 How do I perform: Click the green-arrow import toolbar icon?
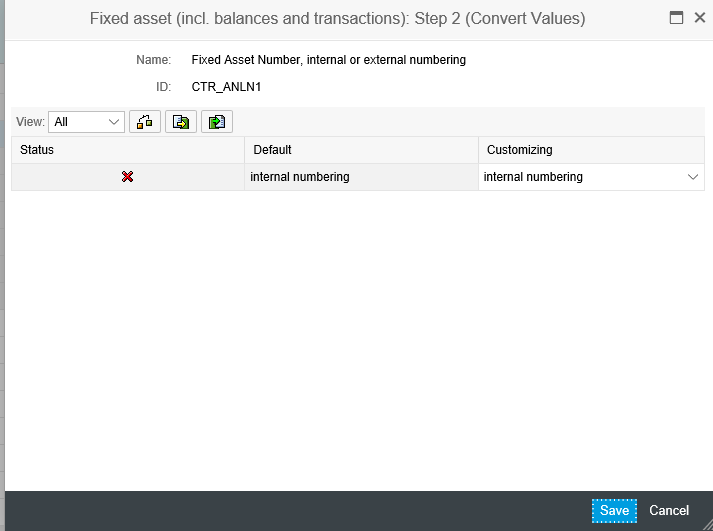(x=216, y=122)
